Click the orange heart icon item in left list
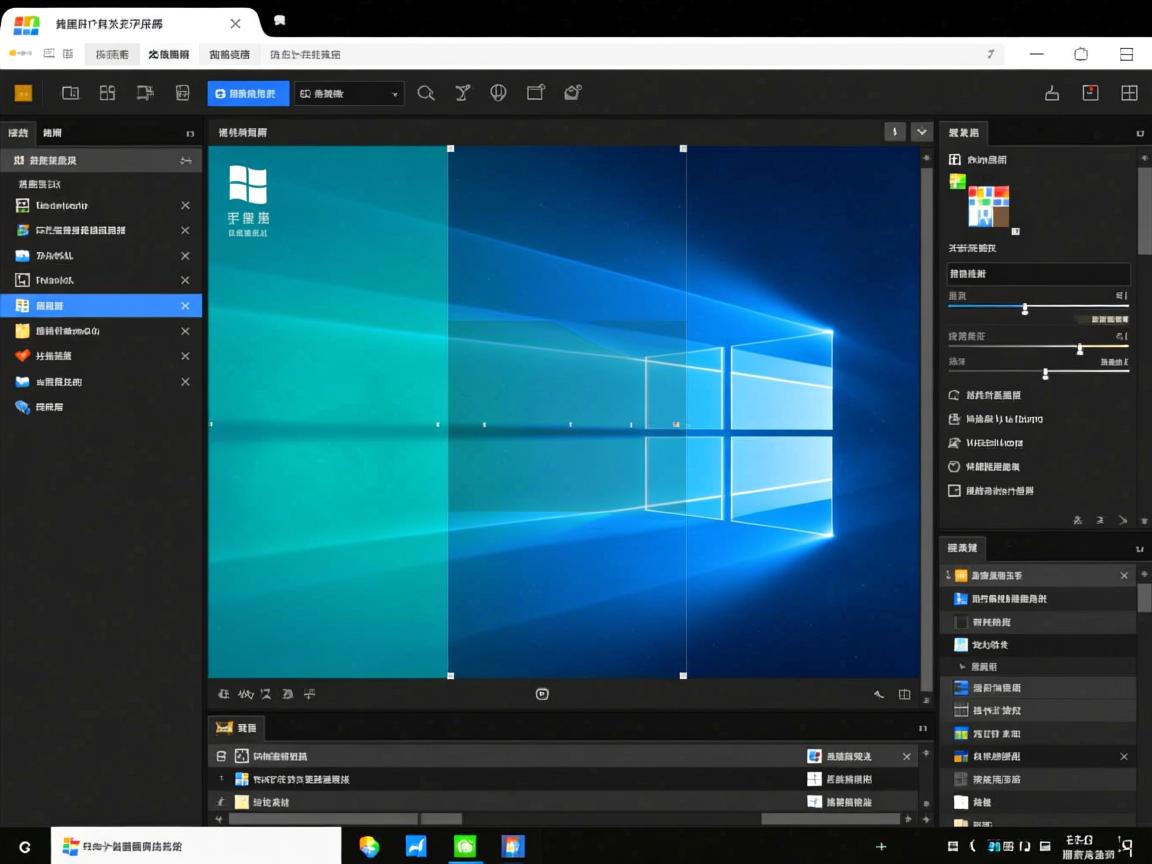 pos(23,356)
